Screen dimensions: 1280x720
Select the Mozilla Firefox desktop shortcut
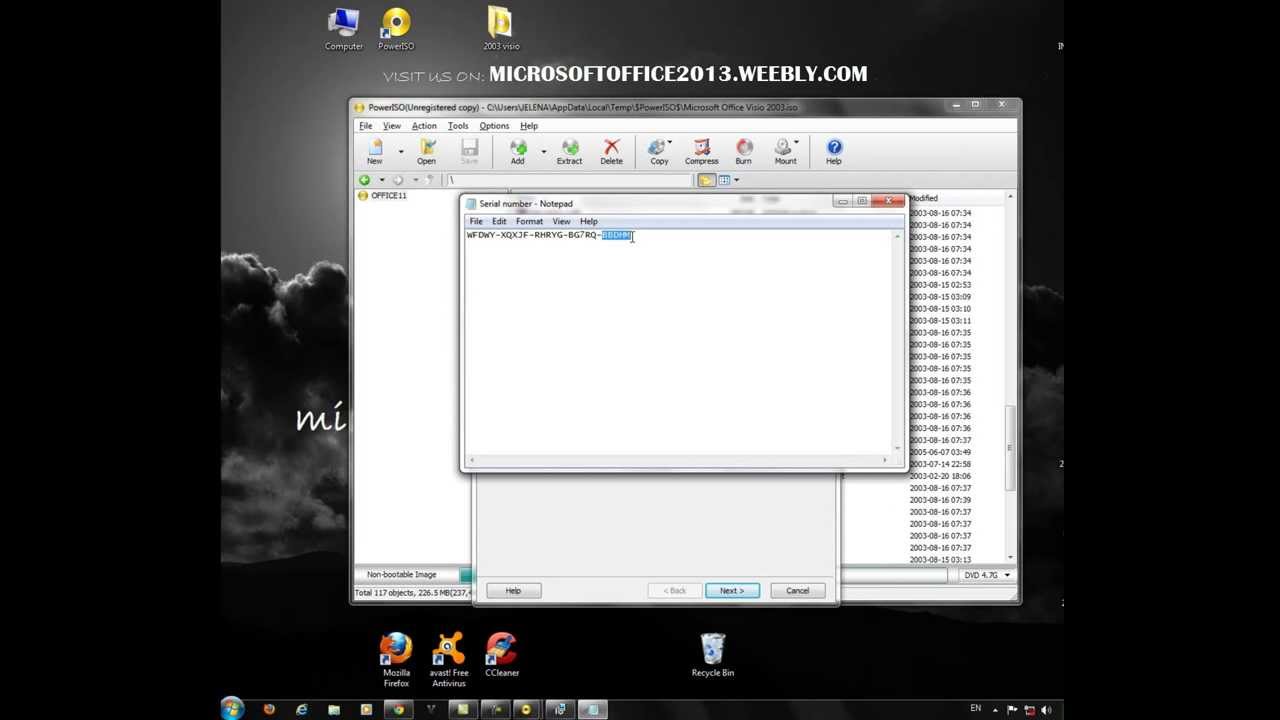click(396, 659)
